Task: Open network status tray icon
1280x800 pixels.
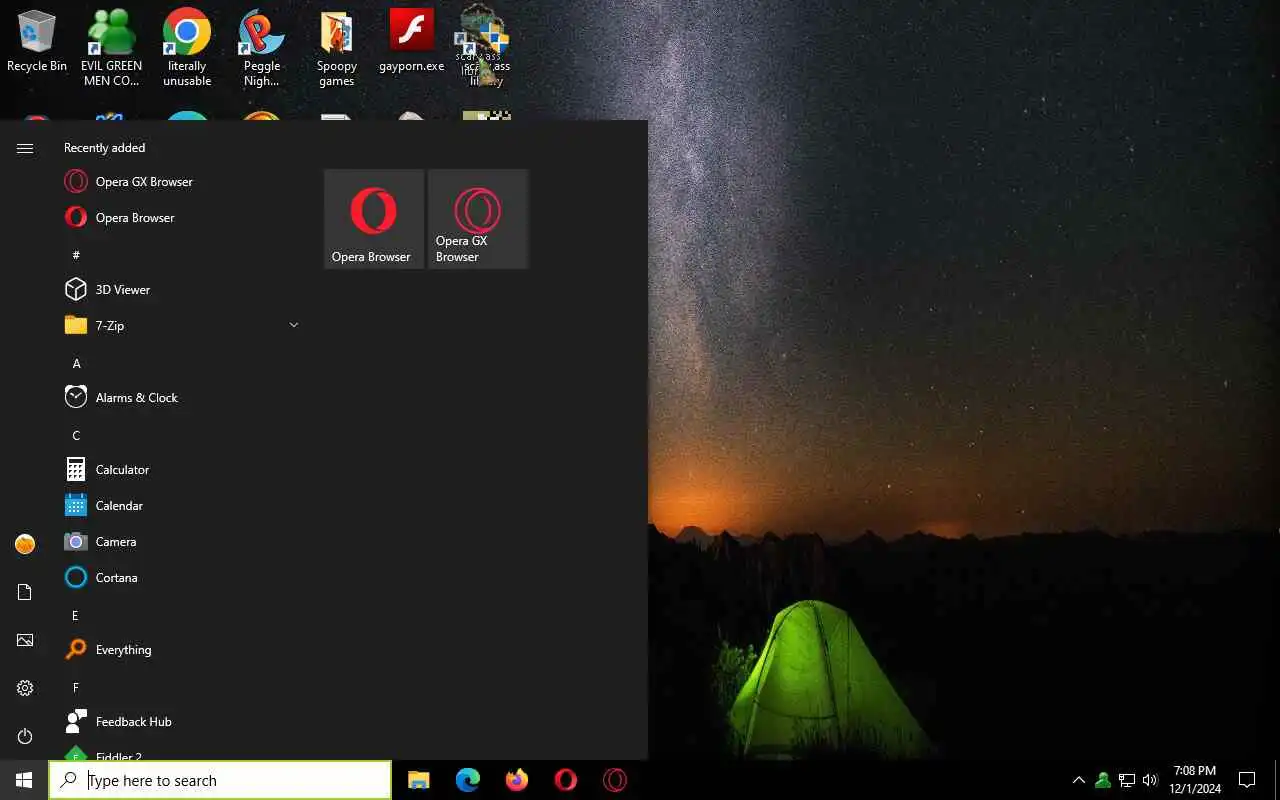Action: click(1127, 780)
